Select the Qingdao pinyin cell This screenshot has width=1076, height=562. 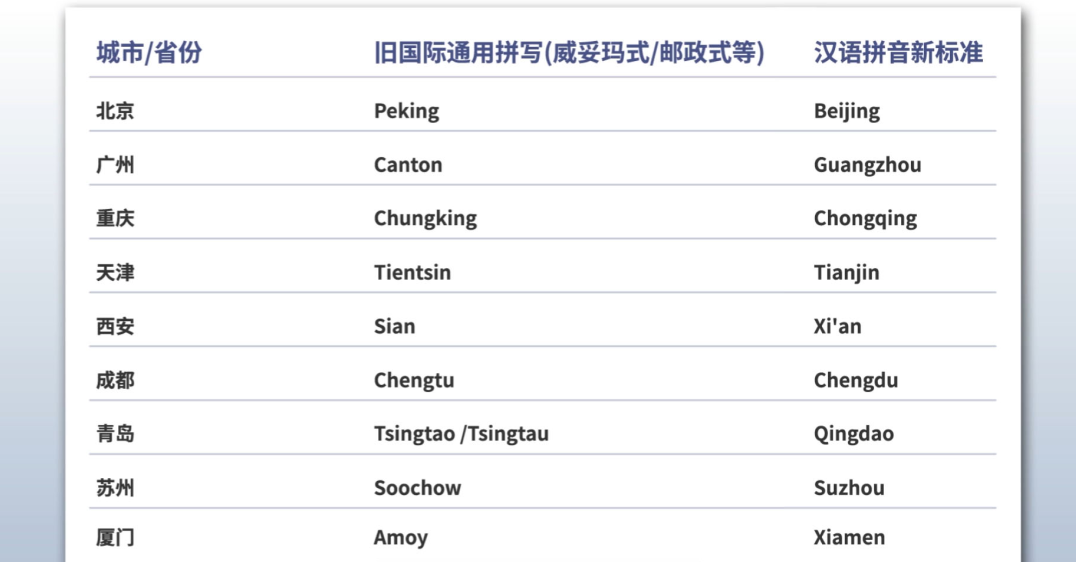[854, 434]
